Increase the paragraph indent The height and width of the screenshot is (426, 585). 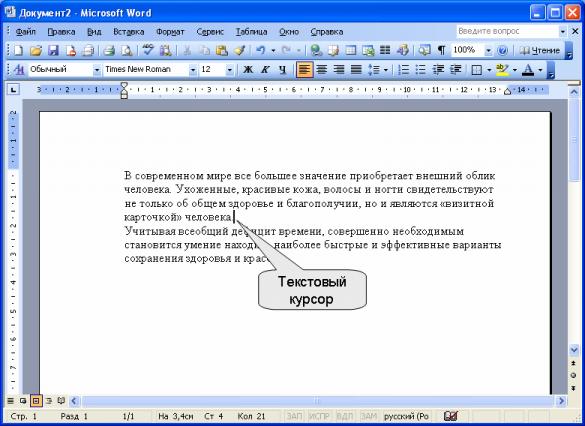tap(456, 70)
